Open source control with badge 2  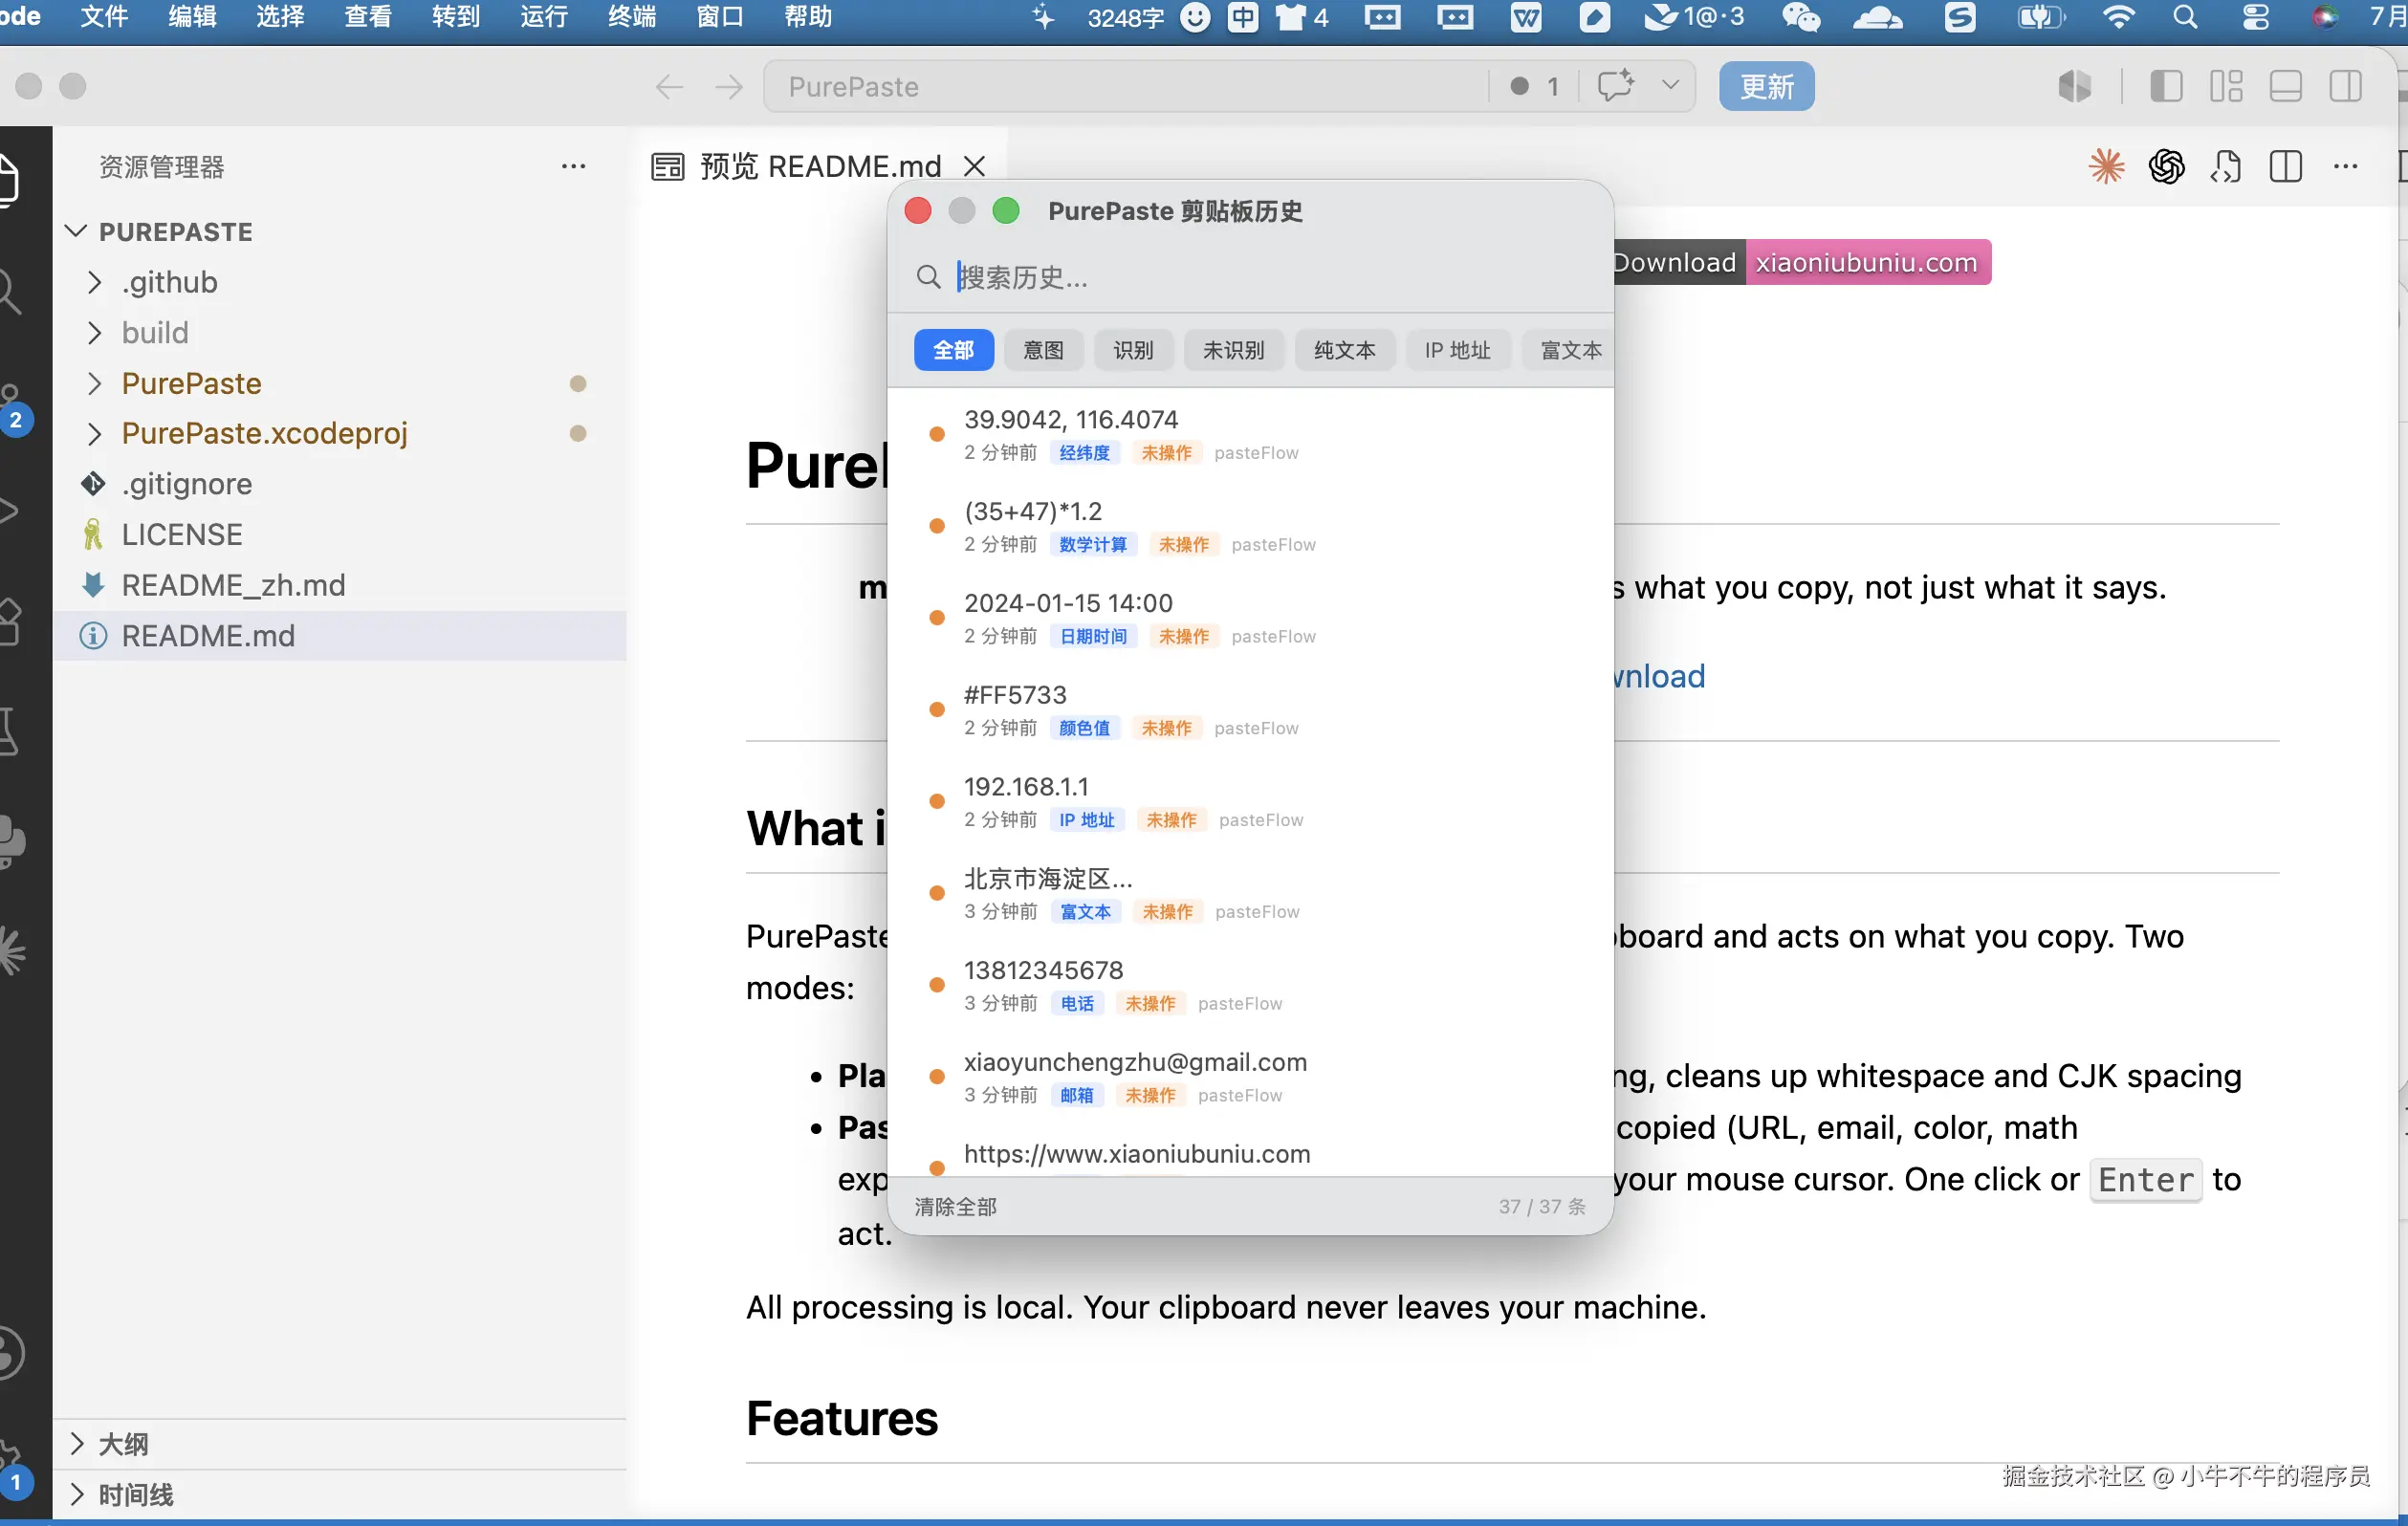(14, 408)
